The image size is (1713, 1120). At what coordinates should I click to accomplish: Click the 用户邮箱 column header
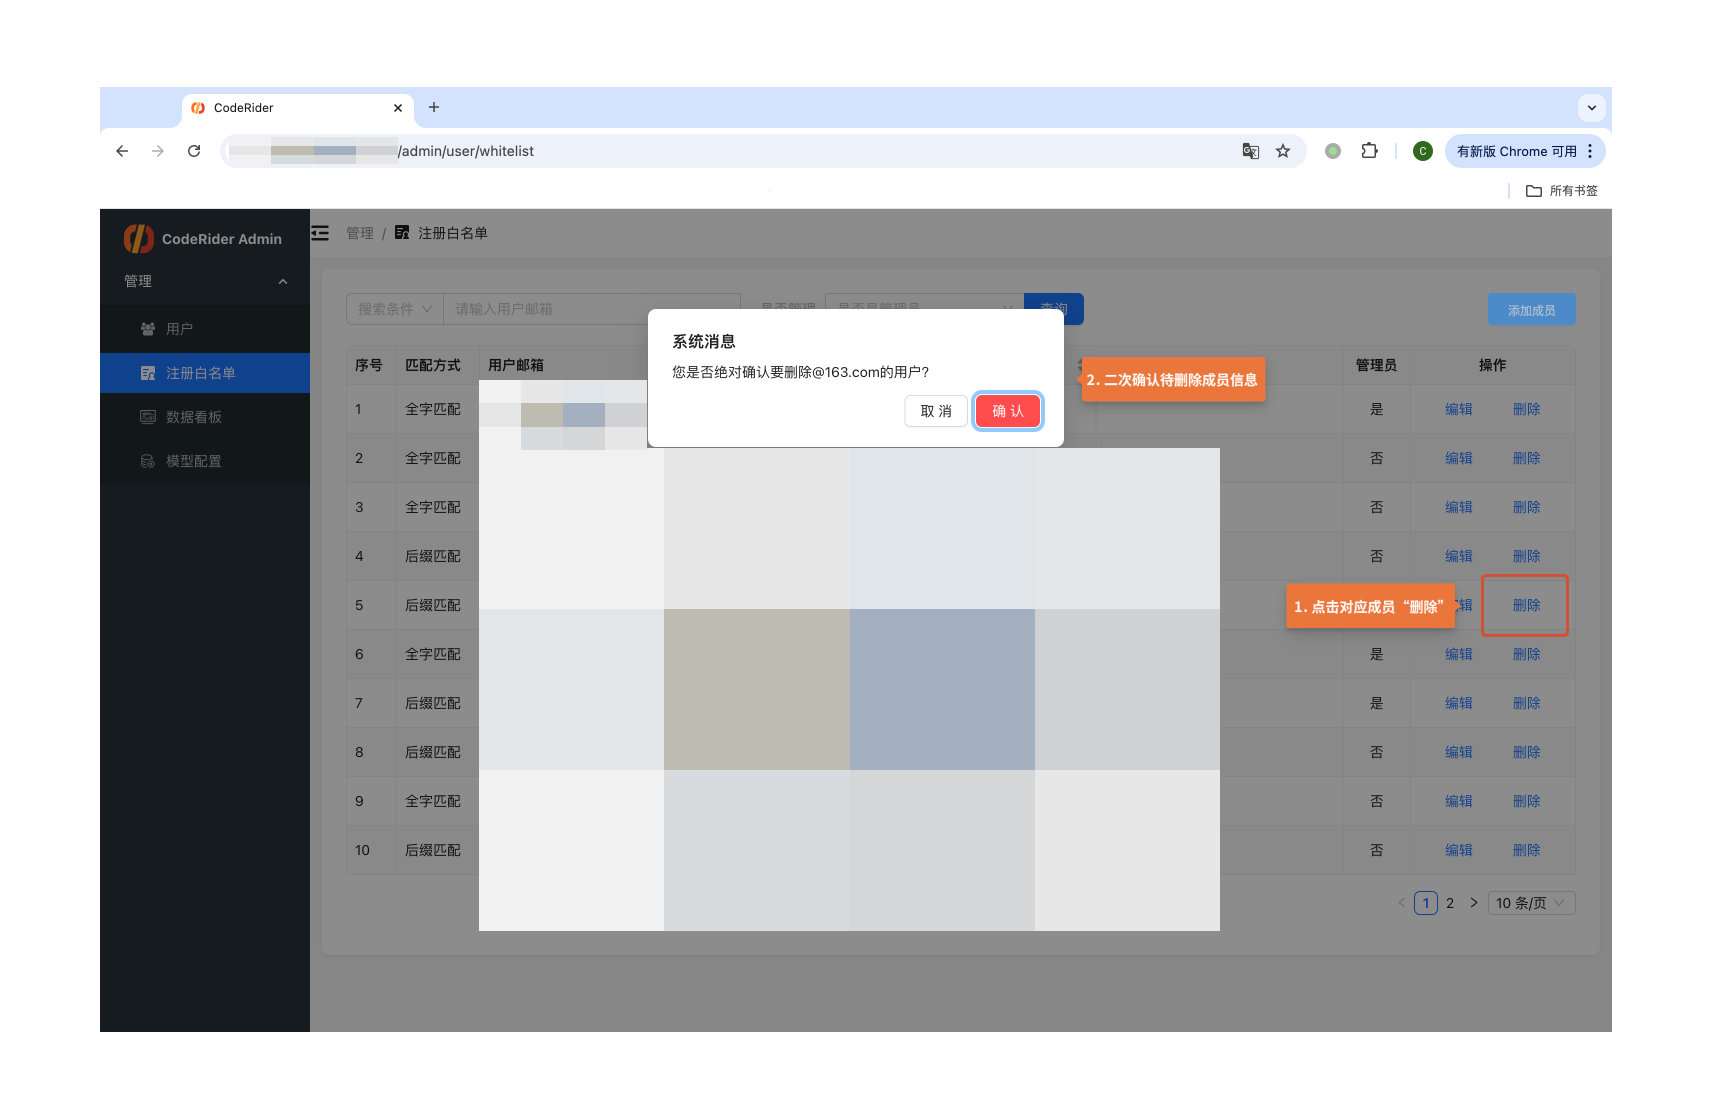516,365
